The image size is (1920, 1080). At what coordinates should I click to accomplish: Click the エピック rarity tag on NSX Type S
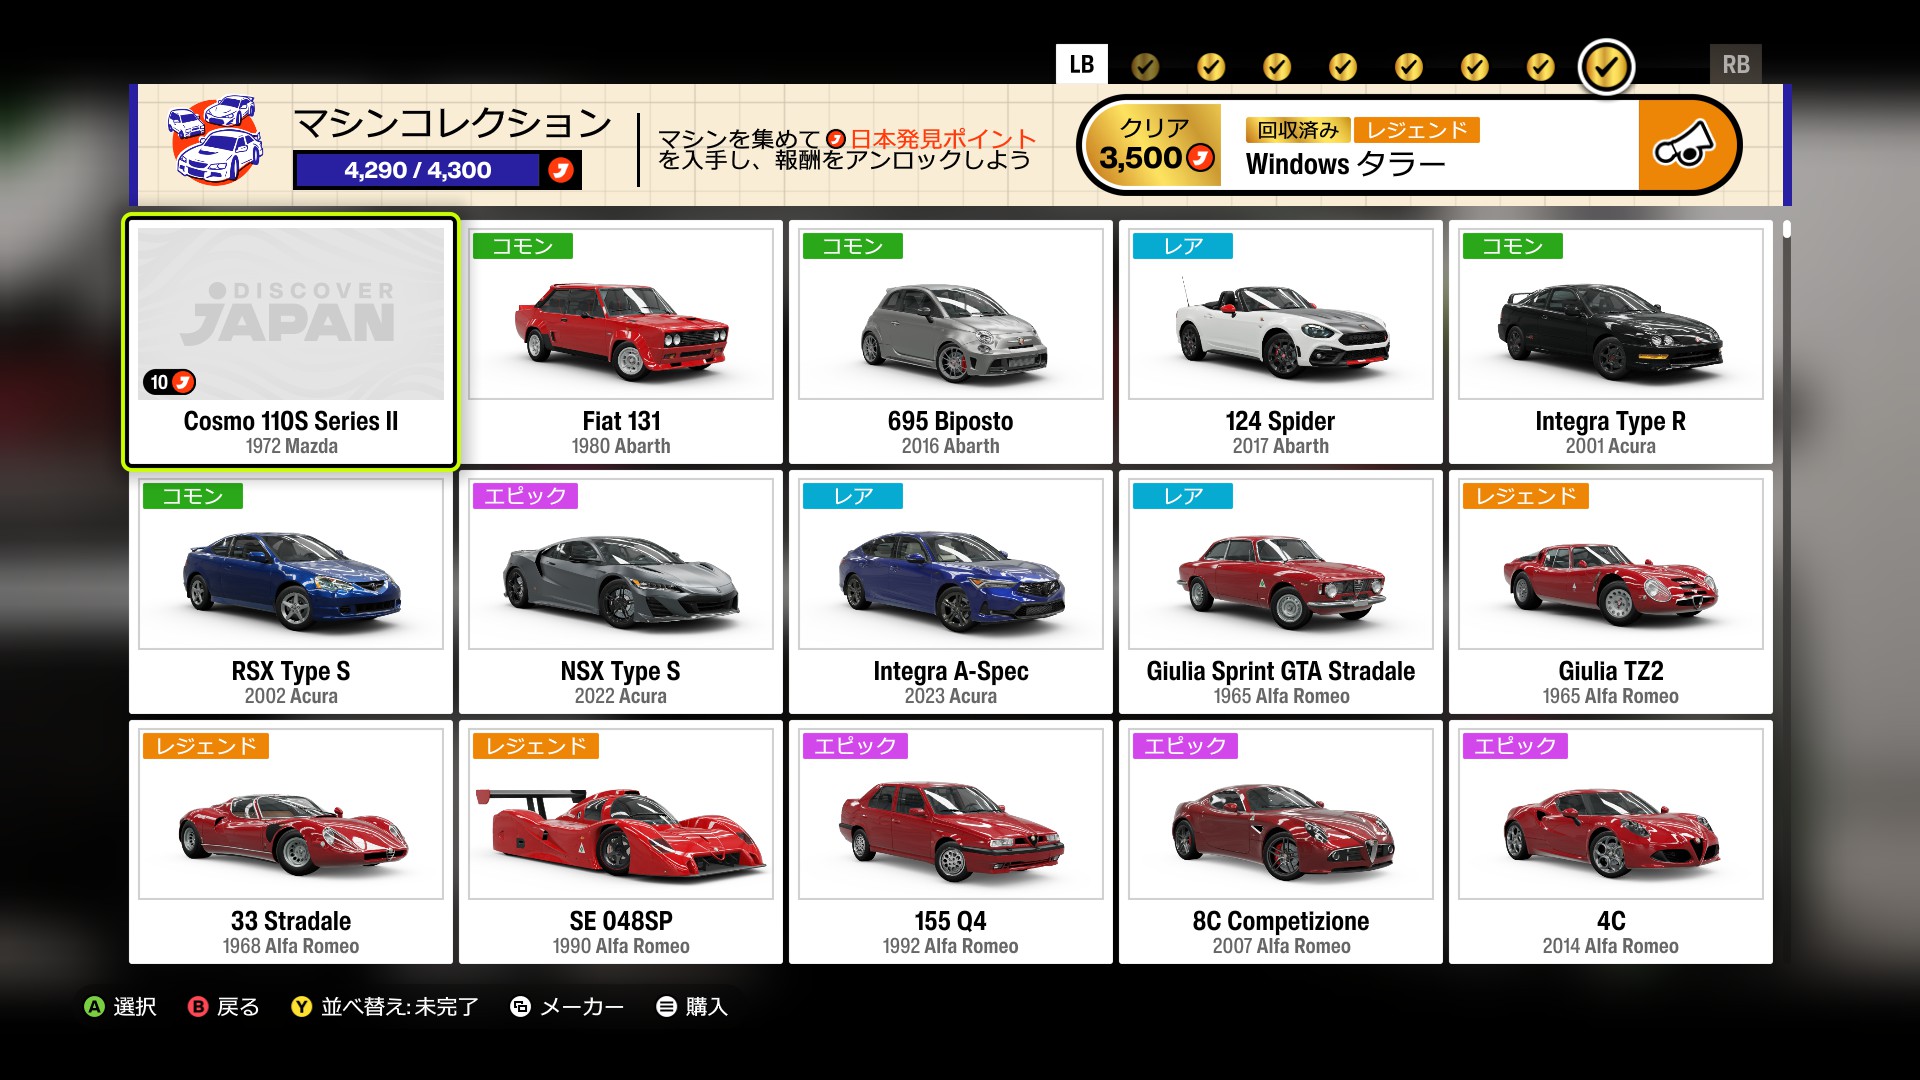(525, 496)
